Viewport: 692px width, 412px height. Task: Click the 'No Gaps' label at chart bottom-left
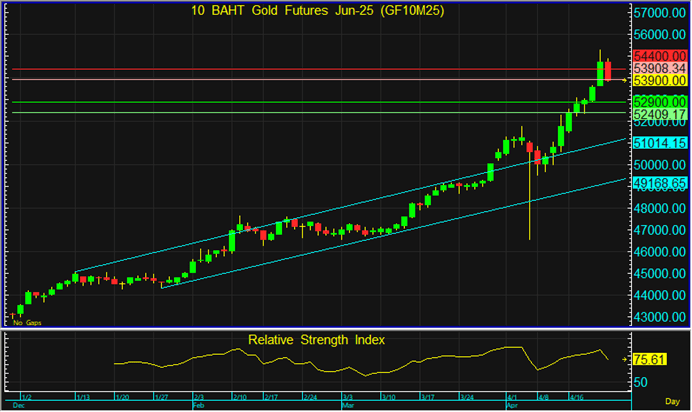(27, 323)
